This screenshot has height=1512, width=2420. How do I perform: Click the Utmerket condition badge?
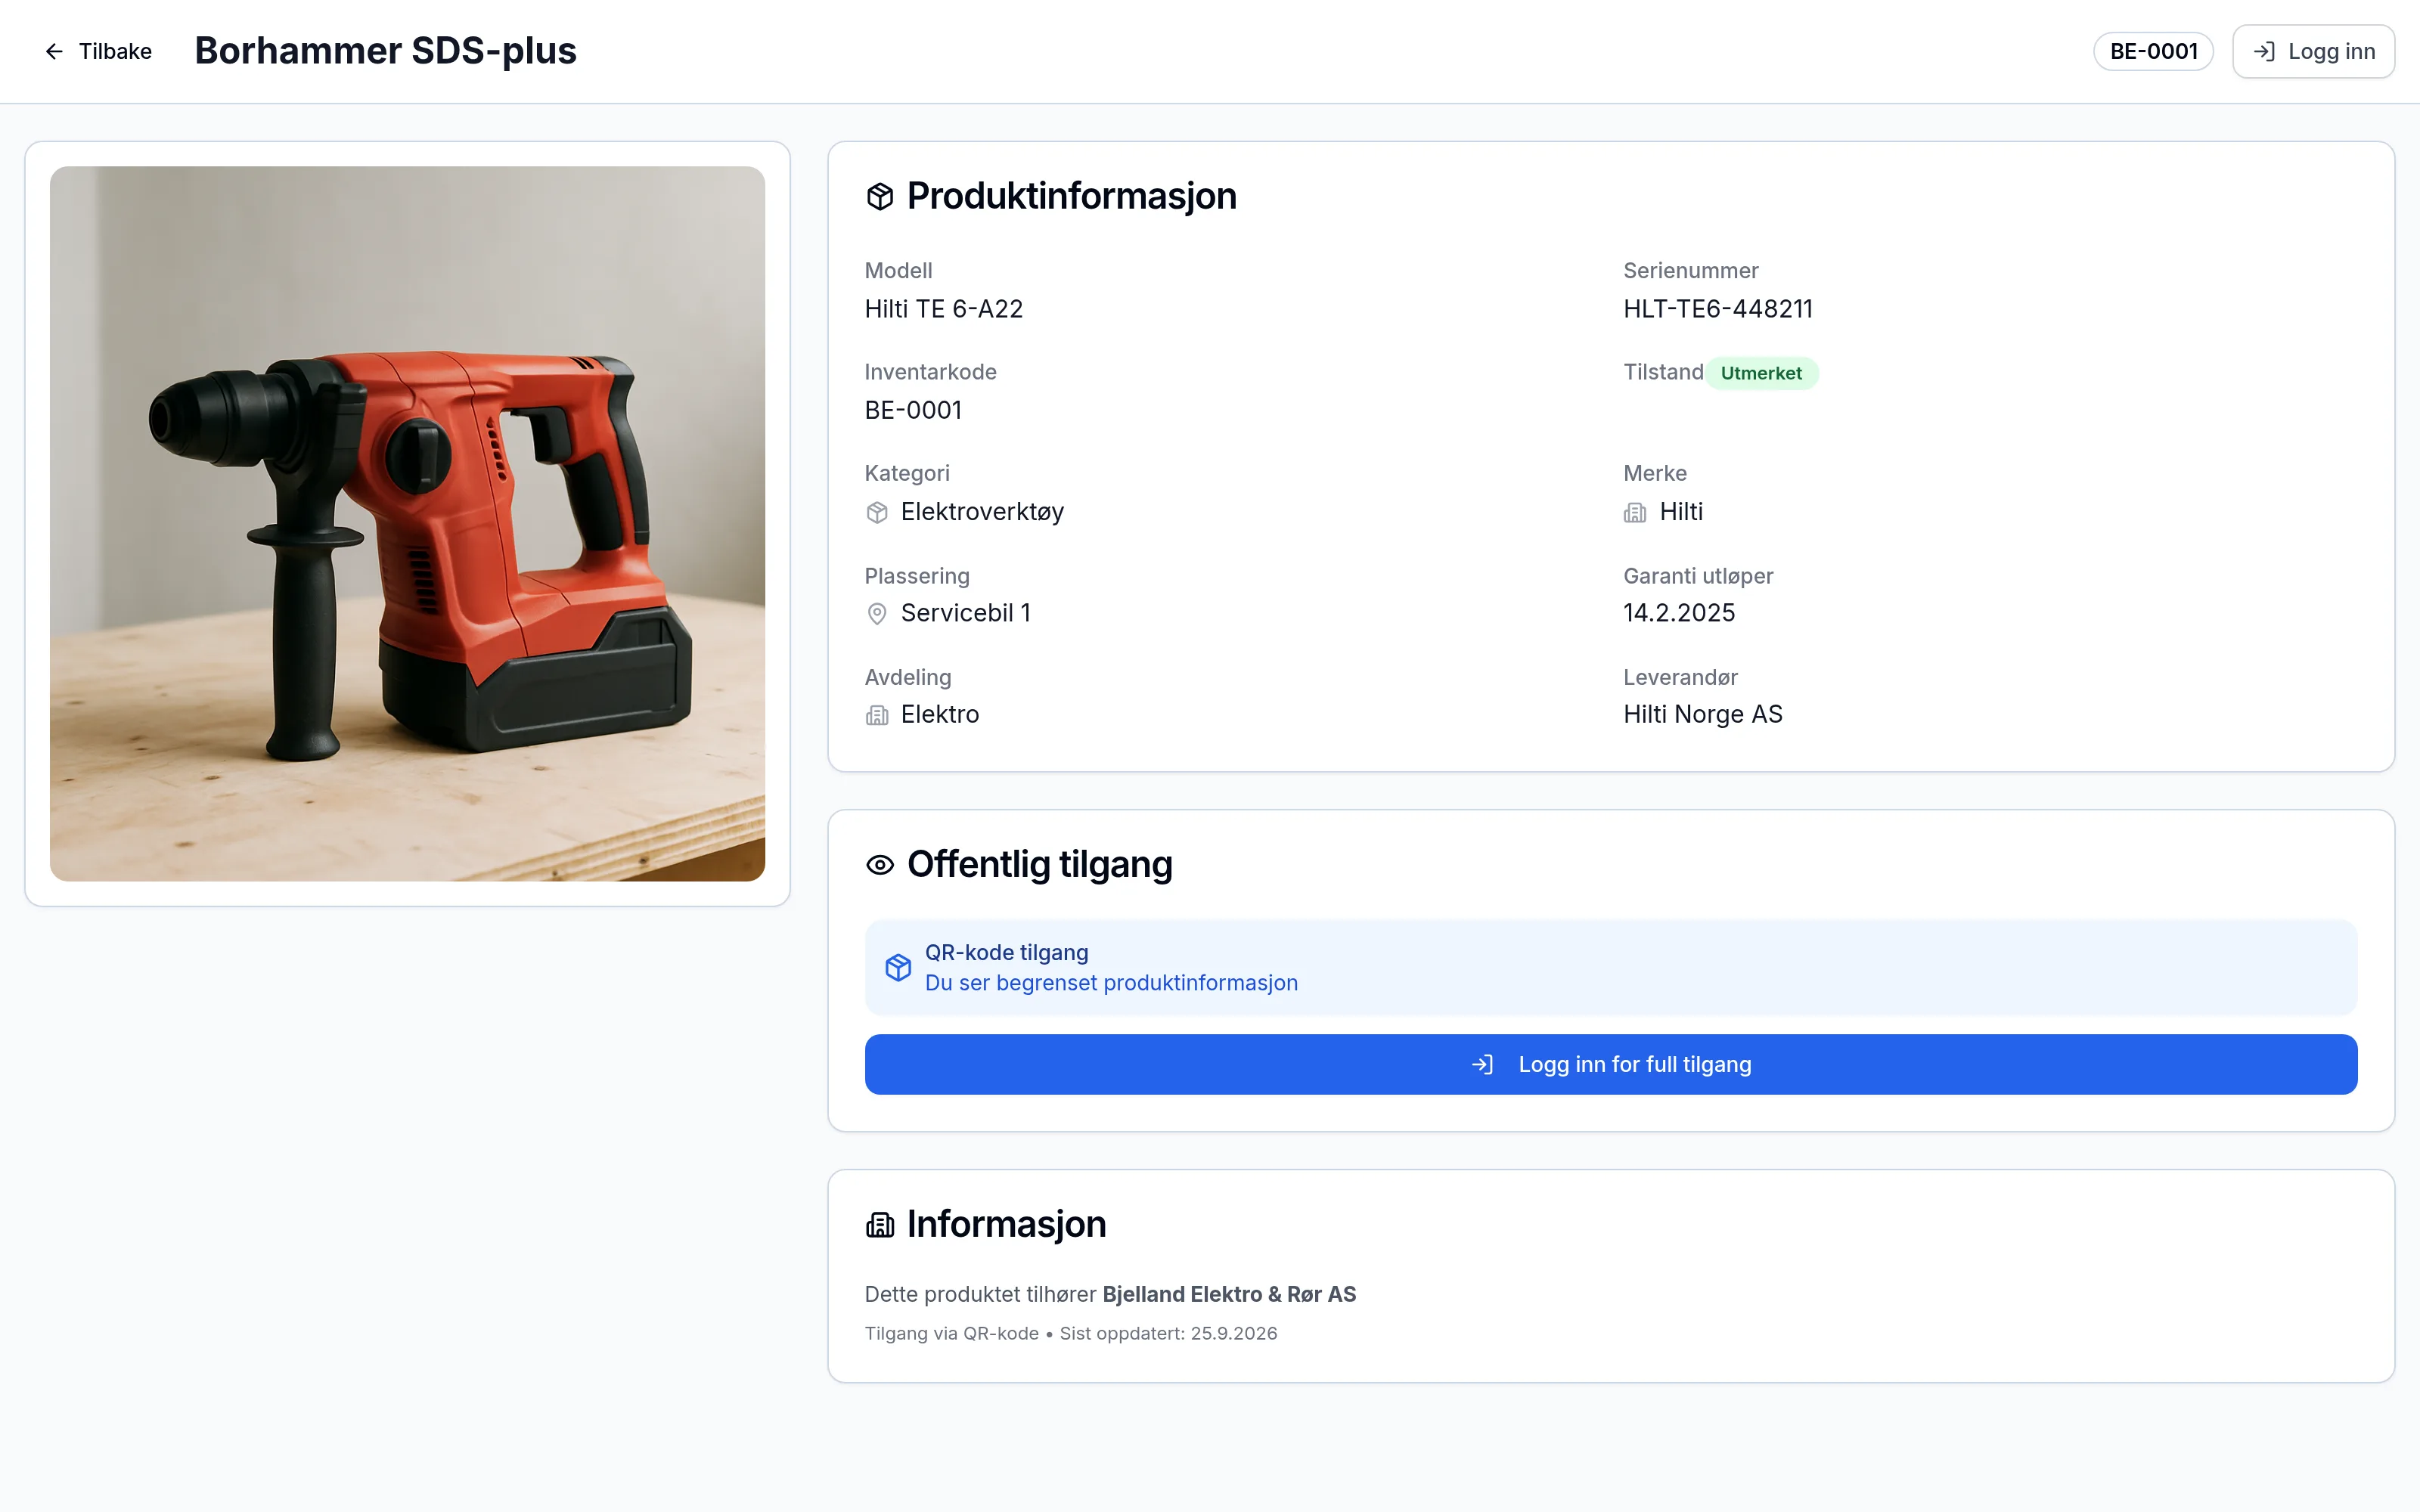pyautogui.click(x=1761, y=373)
